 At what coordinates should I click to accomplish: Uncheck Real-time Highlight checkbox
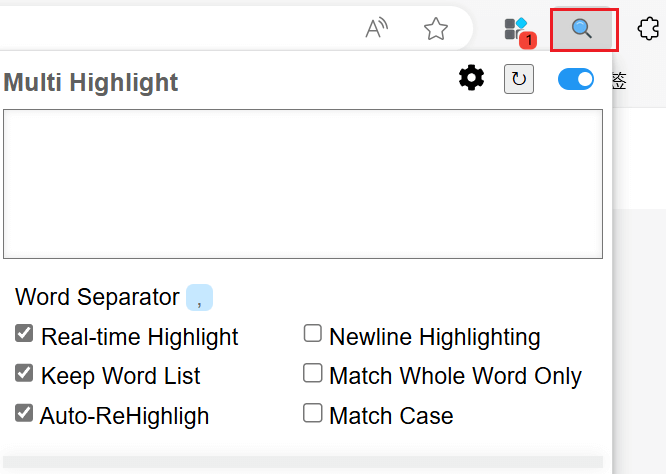click(25, 334)
